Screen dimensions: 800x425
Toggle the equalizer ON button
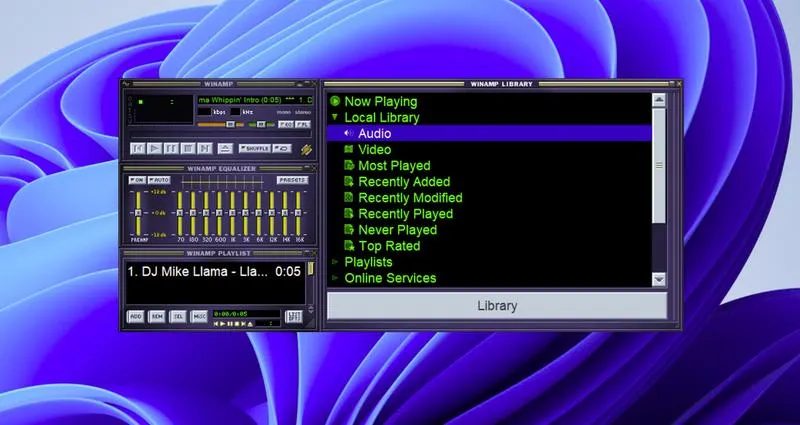click(137, 180)
